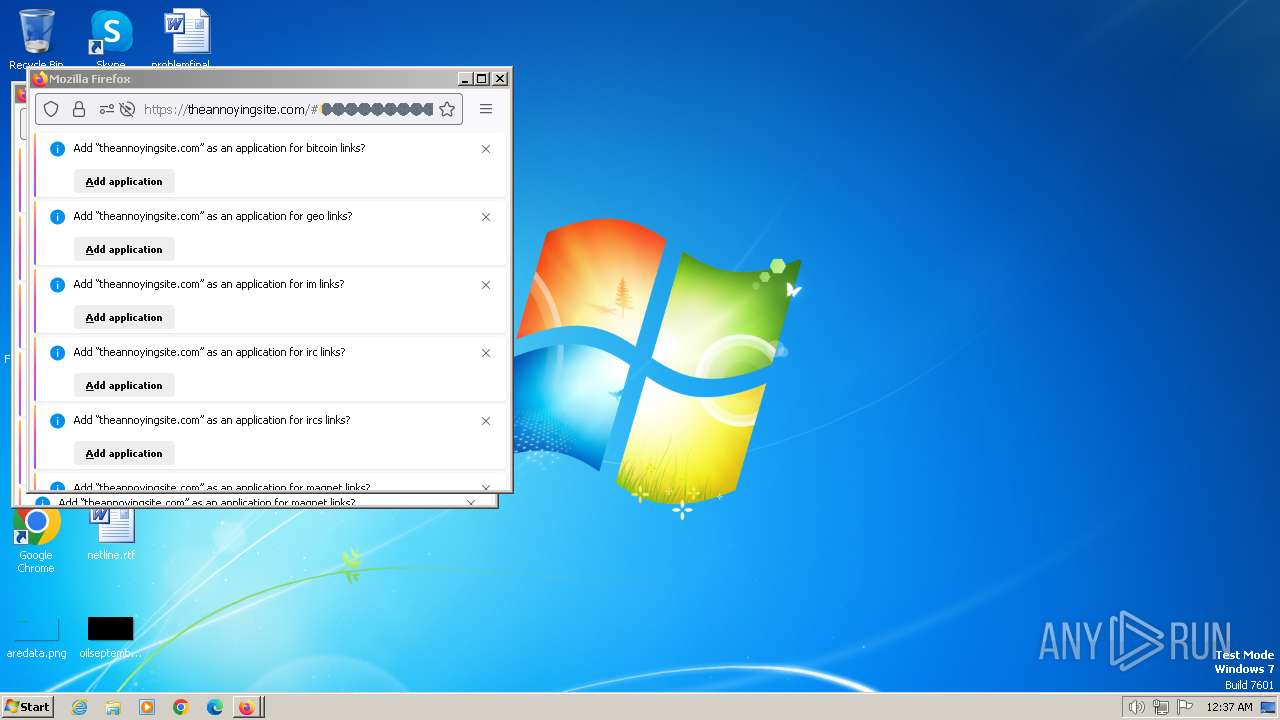Viewport: 1280px width, 720px height.
Task: Select the netline.rtf desktop file
Action: [111, 534]
